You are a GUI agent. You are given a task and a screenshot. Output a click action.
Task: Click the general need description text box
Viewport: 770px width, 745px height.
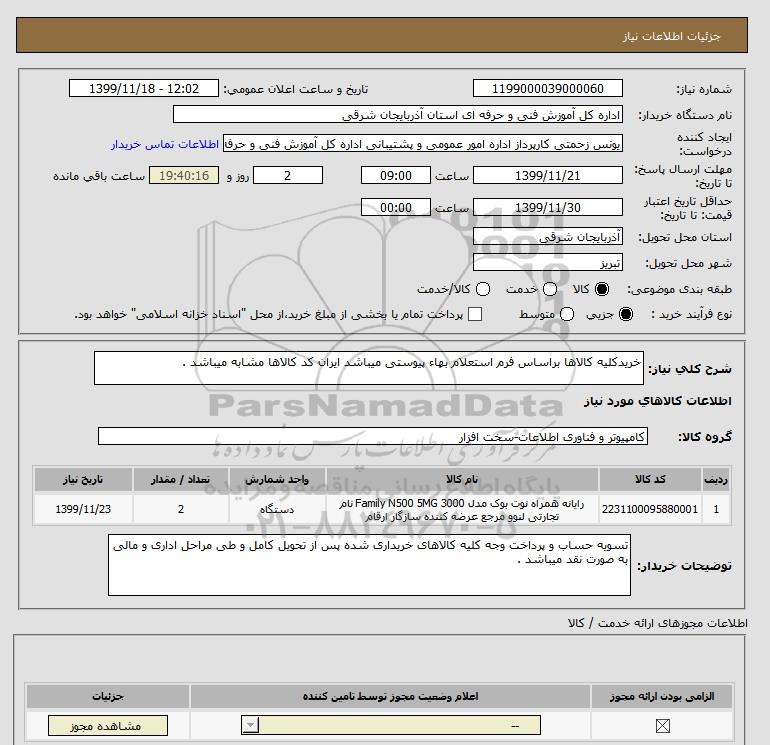(369, 368)
